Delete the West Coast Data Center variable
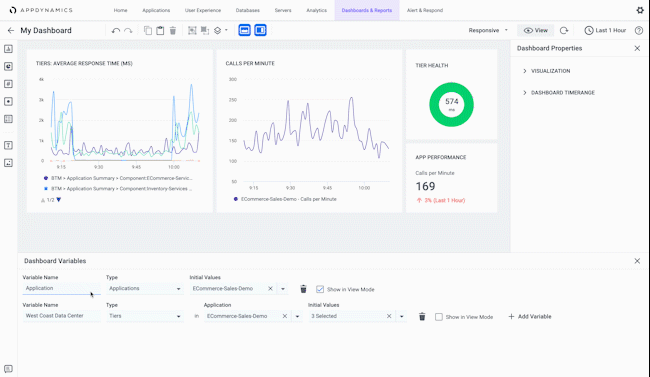The width and height of the screenshot is (650, 377). pyautogui.click(x=422, y=316)
